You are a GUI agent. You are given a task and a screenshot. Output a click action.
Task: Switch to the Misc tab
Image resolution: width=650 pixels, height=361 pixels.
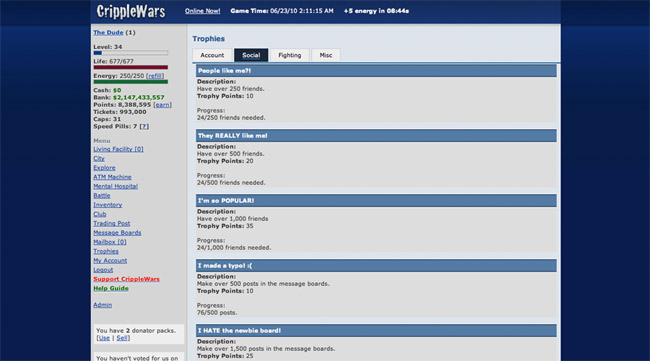click(x=326, y=55)
